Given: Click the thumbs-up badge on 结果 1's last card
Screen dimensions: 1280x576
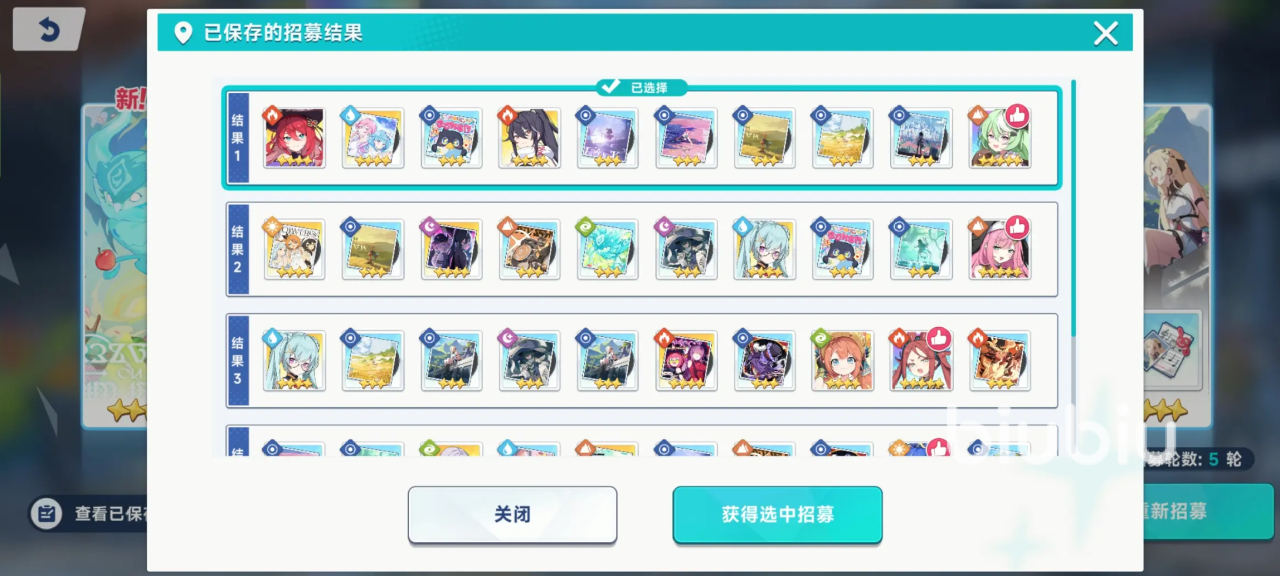Looking at the screenshot, I should (x=1017, y=115).
